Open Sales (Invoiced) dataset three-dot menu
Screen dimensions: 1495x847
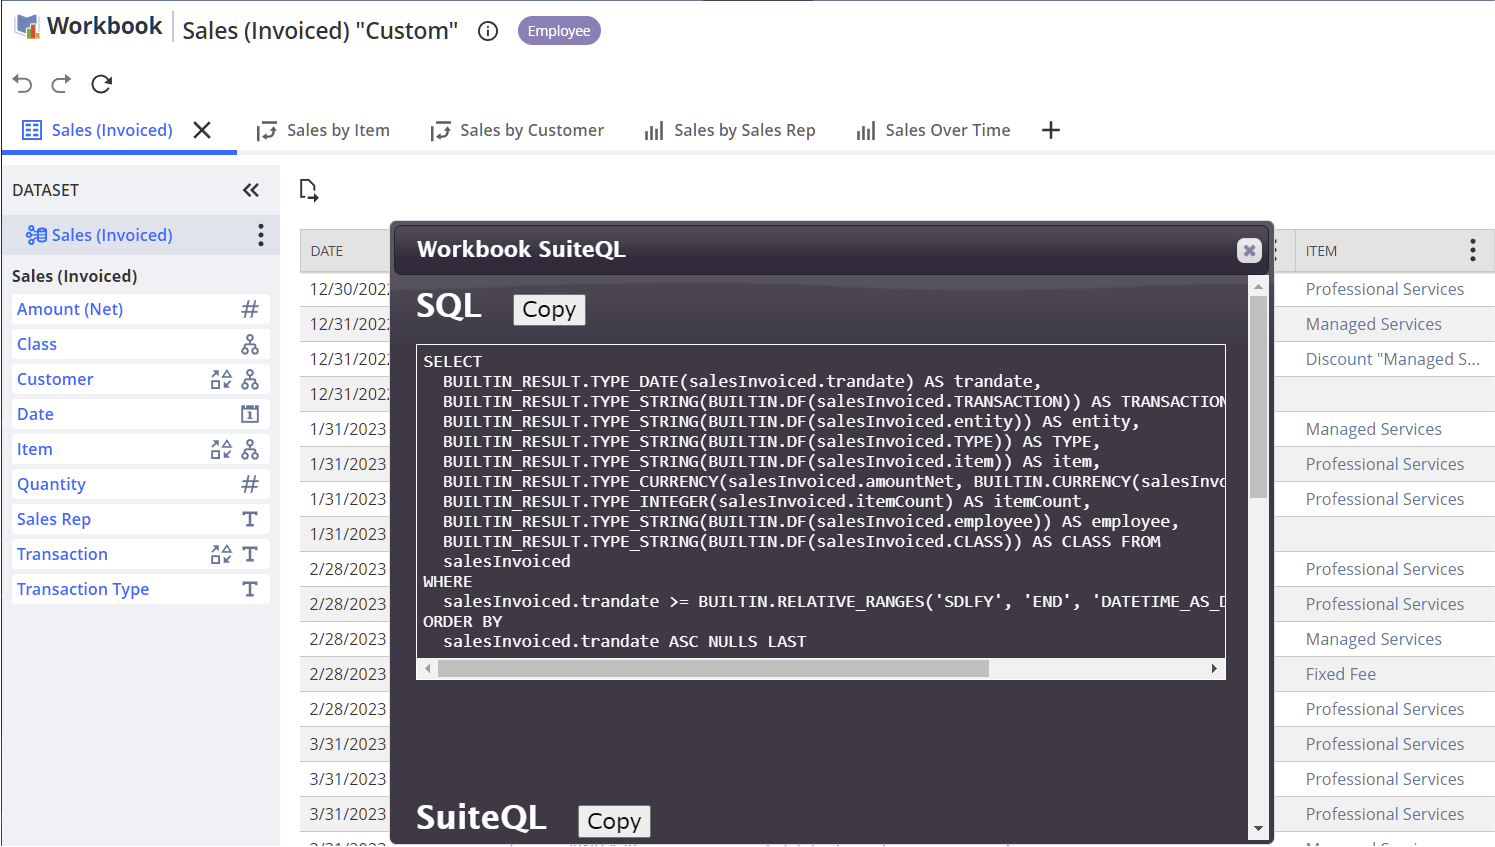pos(260,235)
